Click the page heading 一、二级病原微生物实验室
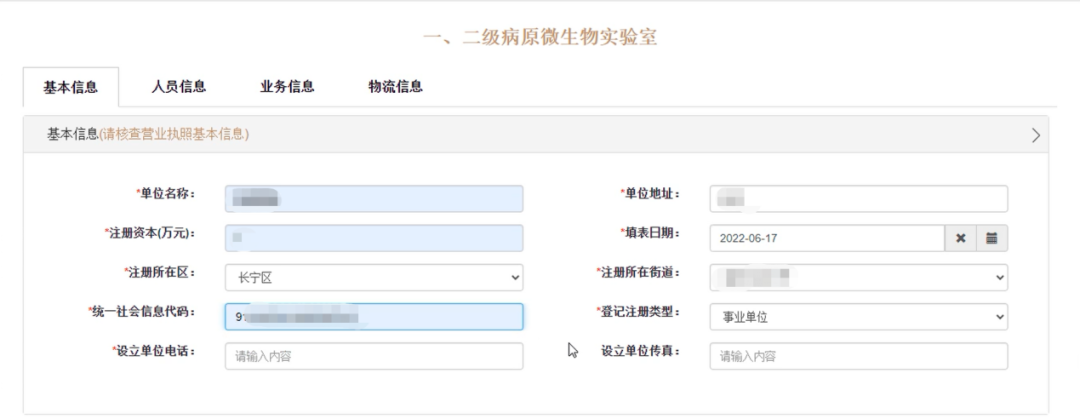This screenshot has height=419, width=1080. (x=540, y=37)
